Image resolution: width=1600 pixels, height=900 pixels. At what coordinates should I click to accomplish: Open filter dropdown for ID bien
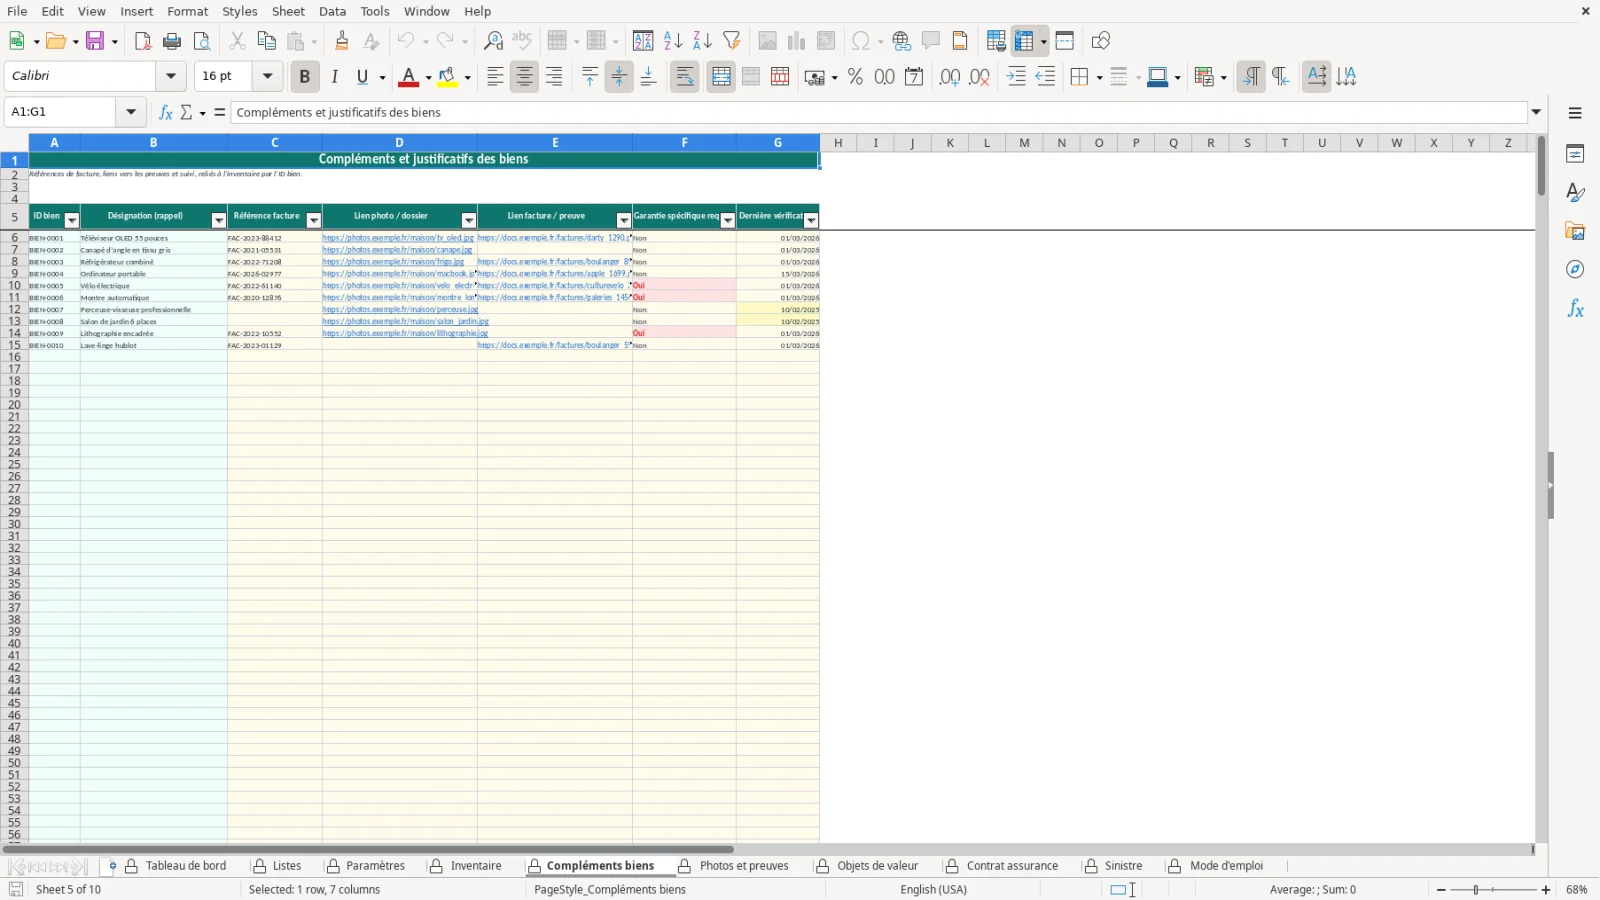(x=71, y=220)
